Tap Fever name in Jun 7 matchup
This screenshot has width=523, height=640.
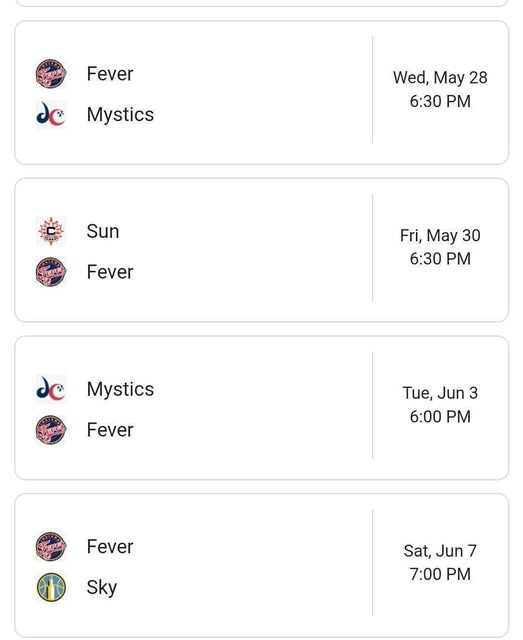click(110, 547)
